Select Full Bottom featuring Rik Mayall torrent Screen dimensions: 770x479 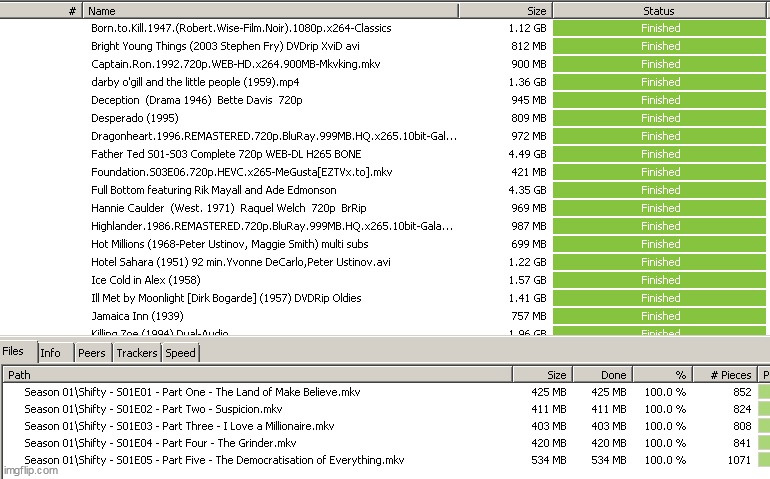point(214,190)
